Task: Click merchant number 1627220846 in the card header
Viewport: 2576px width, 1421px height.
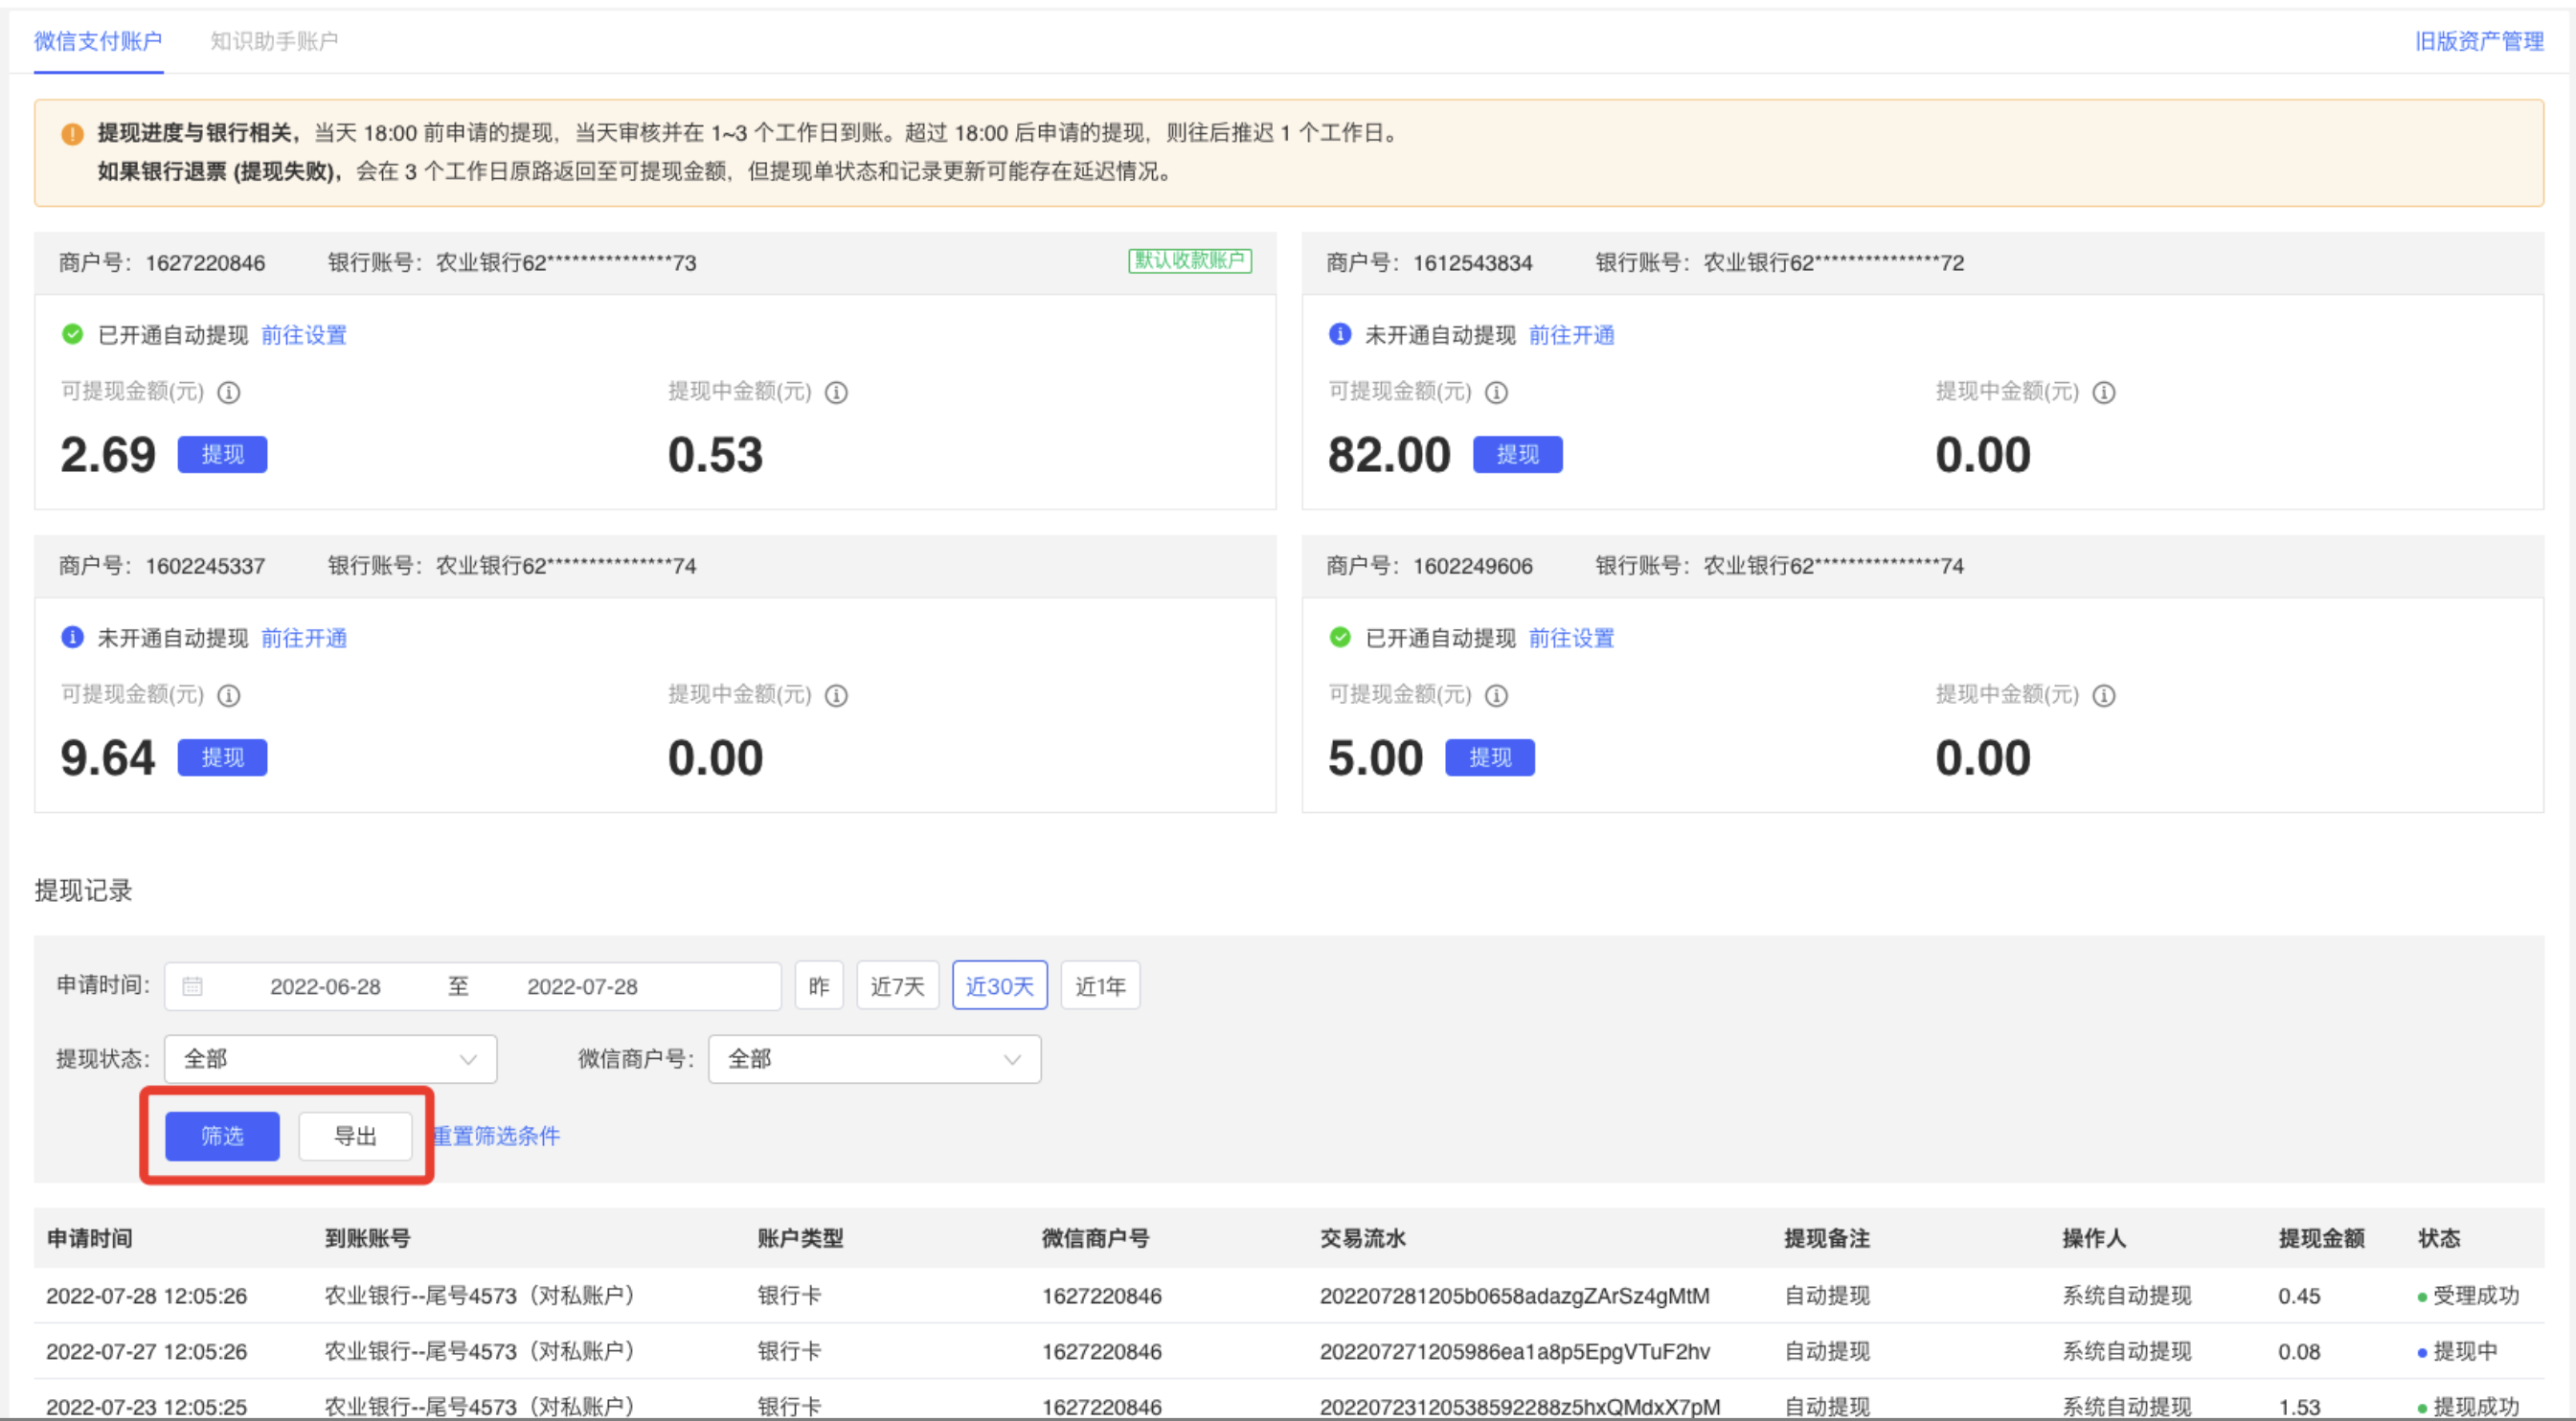Action: 205,263
